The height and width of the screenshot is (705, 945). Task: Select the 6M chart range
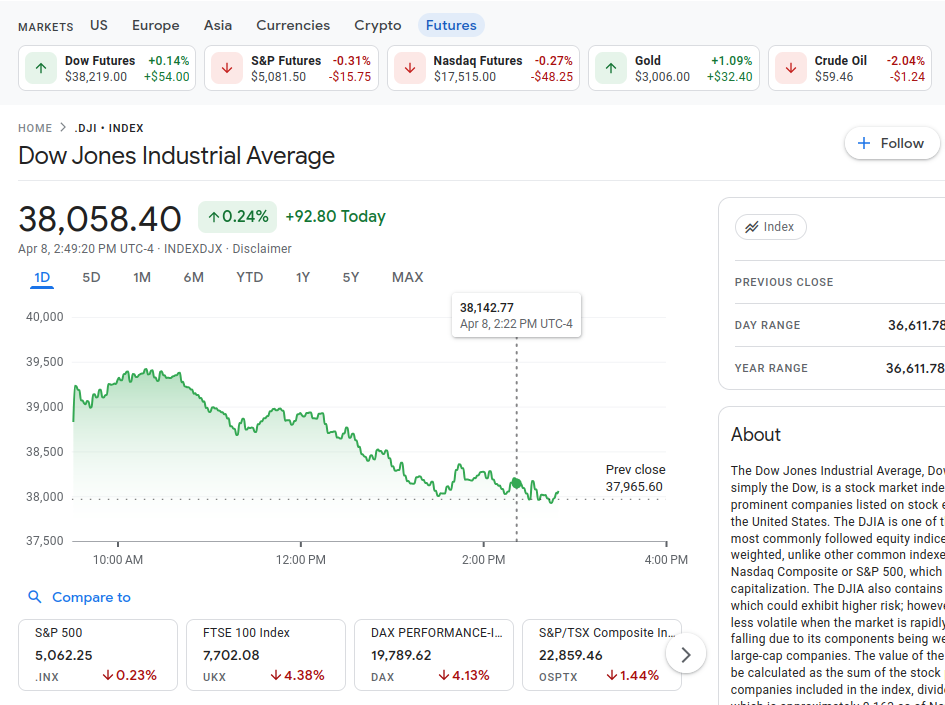pos(193,278)
